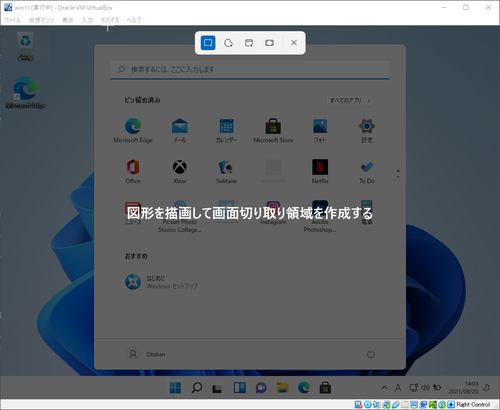Open the 仮想マシン menu
The image size is (500, 410).
coord(41,20)
